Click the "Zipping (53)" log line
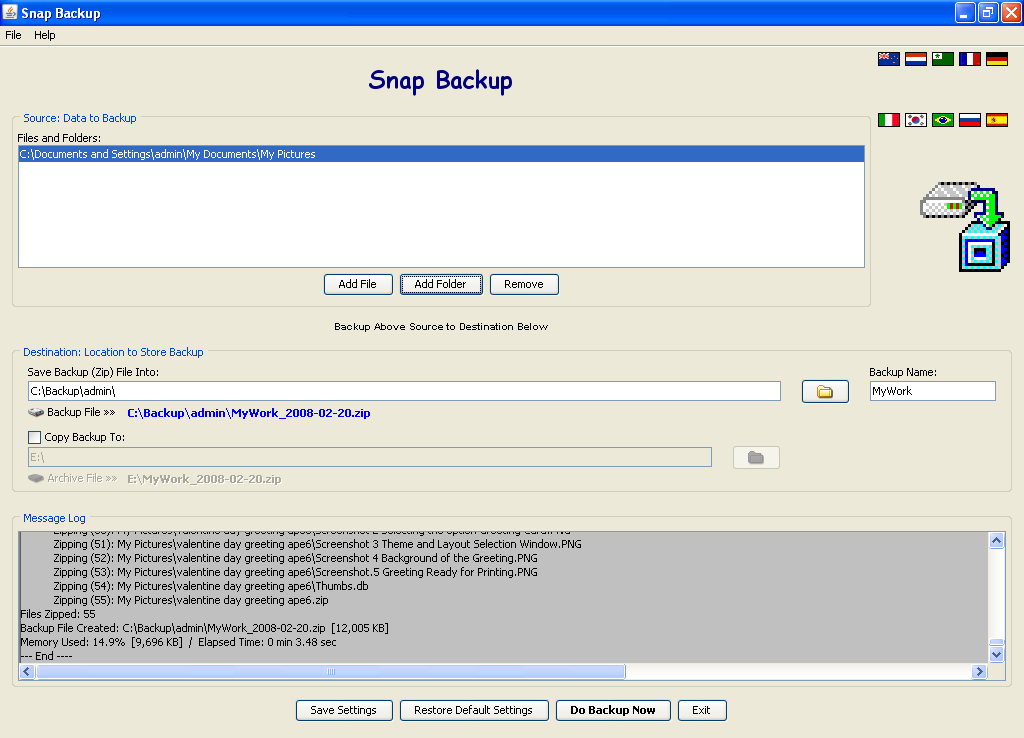 tap(295, 572)
